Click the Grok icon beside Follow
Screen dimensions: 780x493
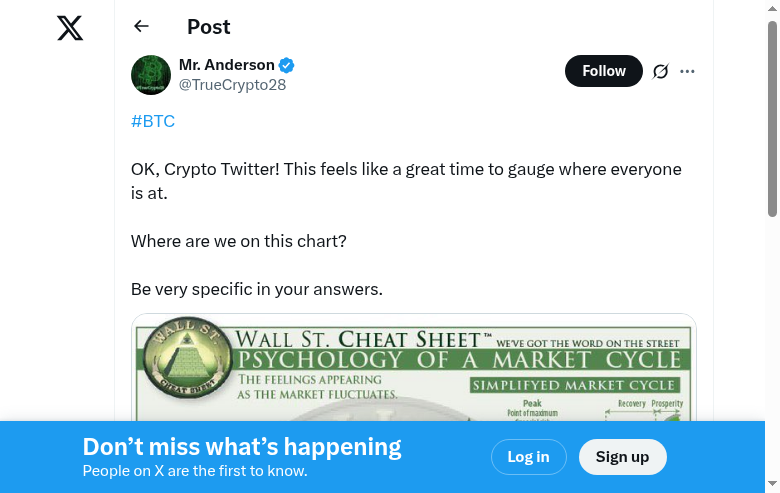click(660, 71)
